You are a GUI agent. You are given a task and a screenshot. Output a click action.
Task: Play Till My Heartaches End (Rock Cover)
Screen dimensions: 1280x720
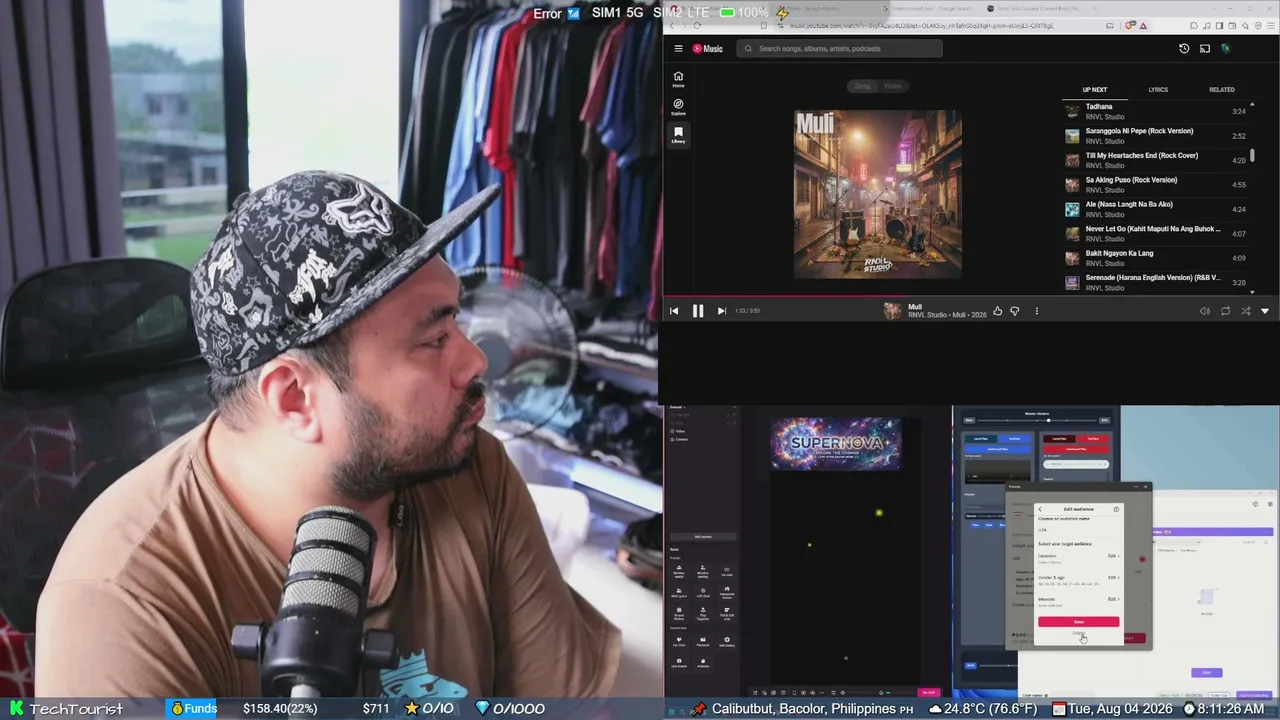point(1156,160)
